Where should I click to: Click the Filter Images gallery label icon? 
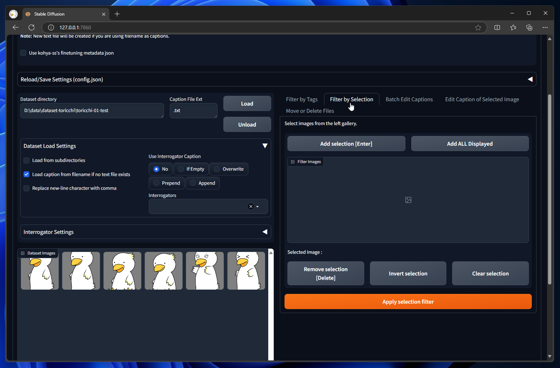pyautogui.click(x=293, y=162)
